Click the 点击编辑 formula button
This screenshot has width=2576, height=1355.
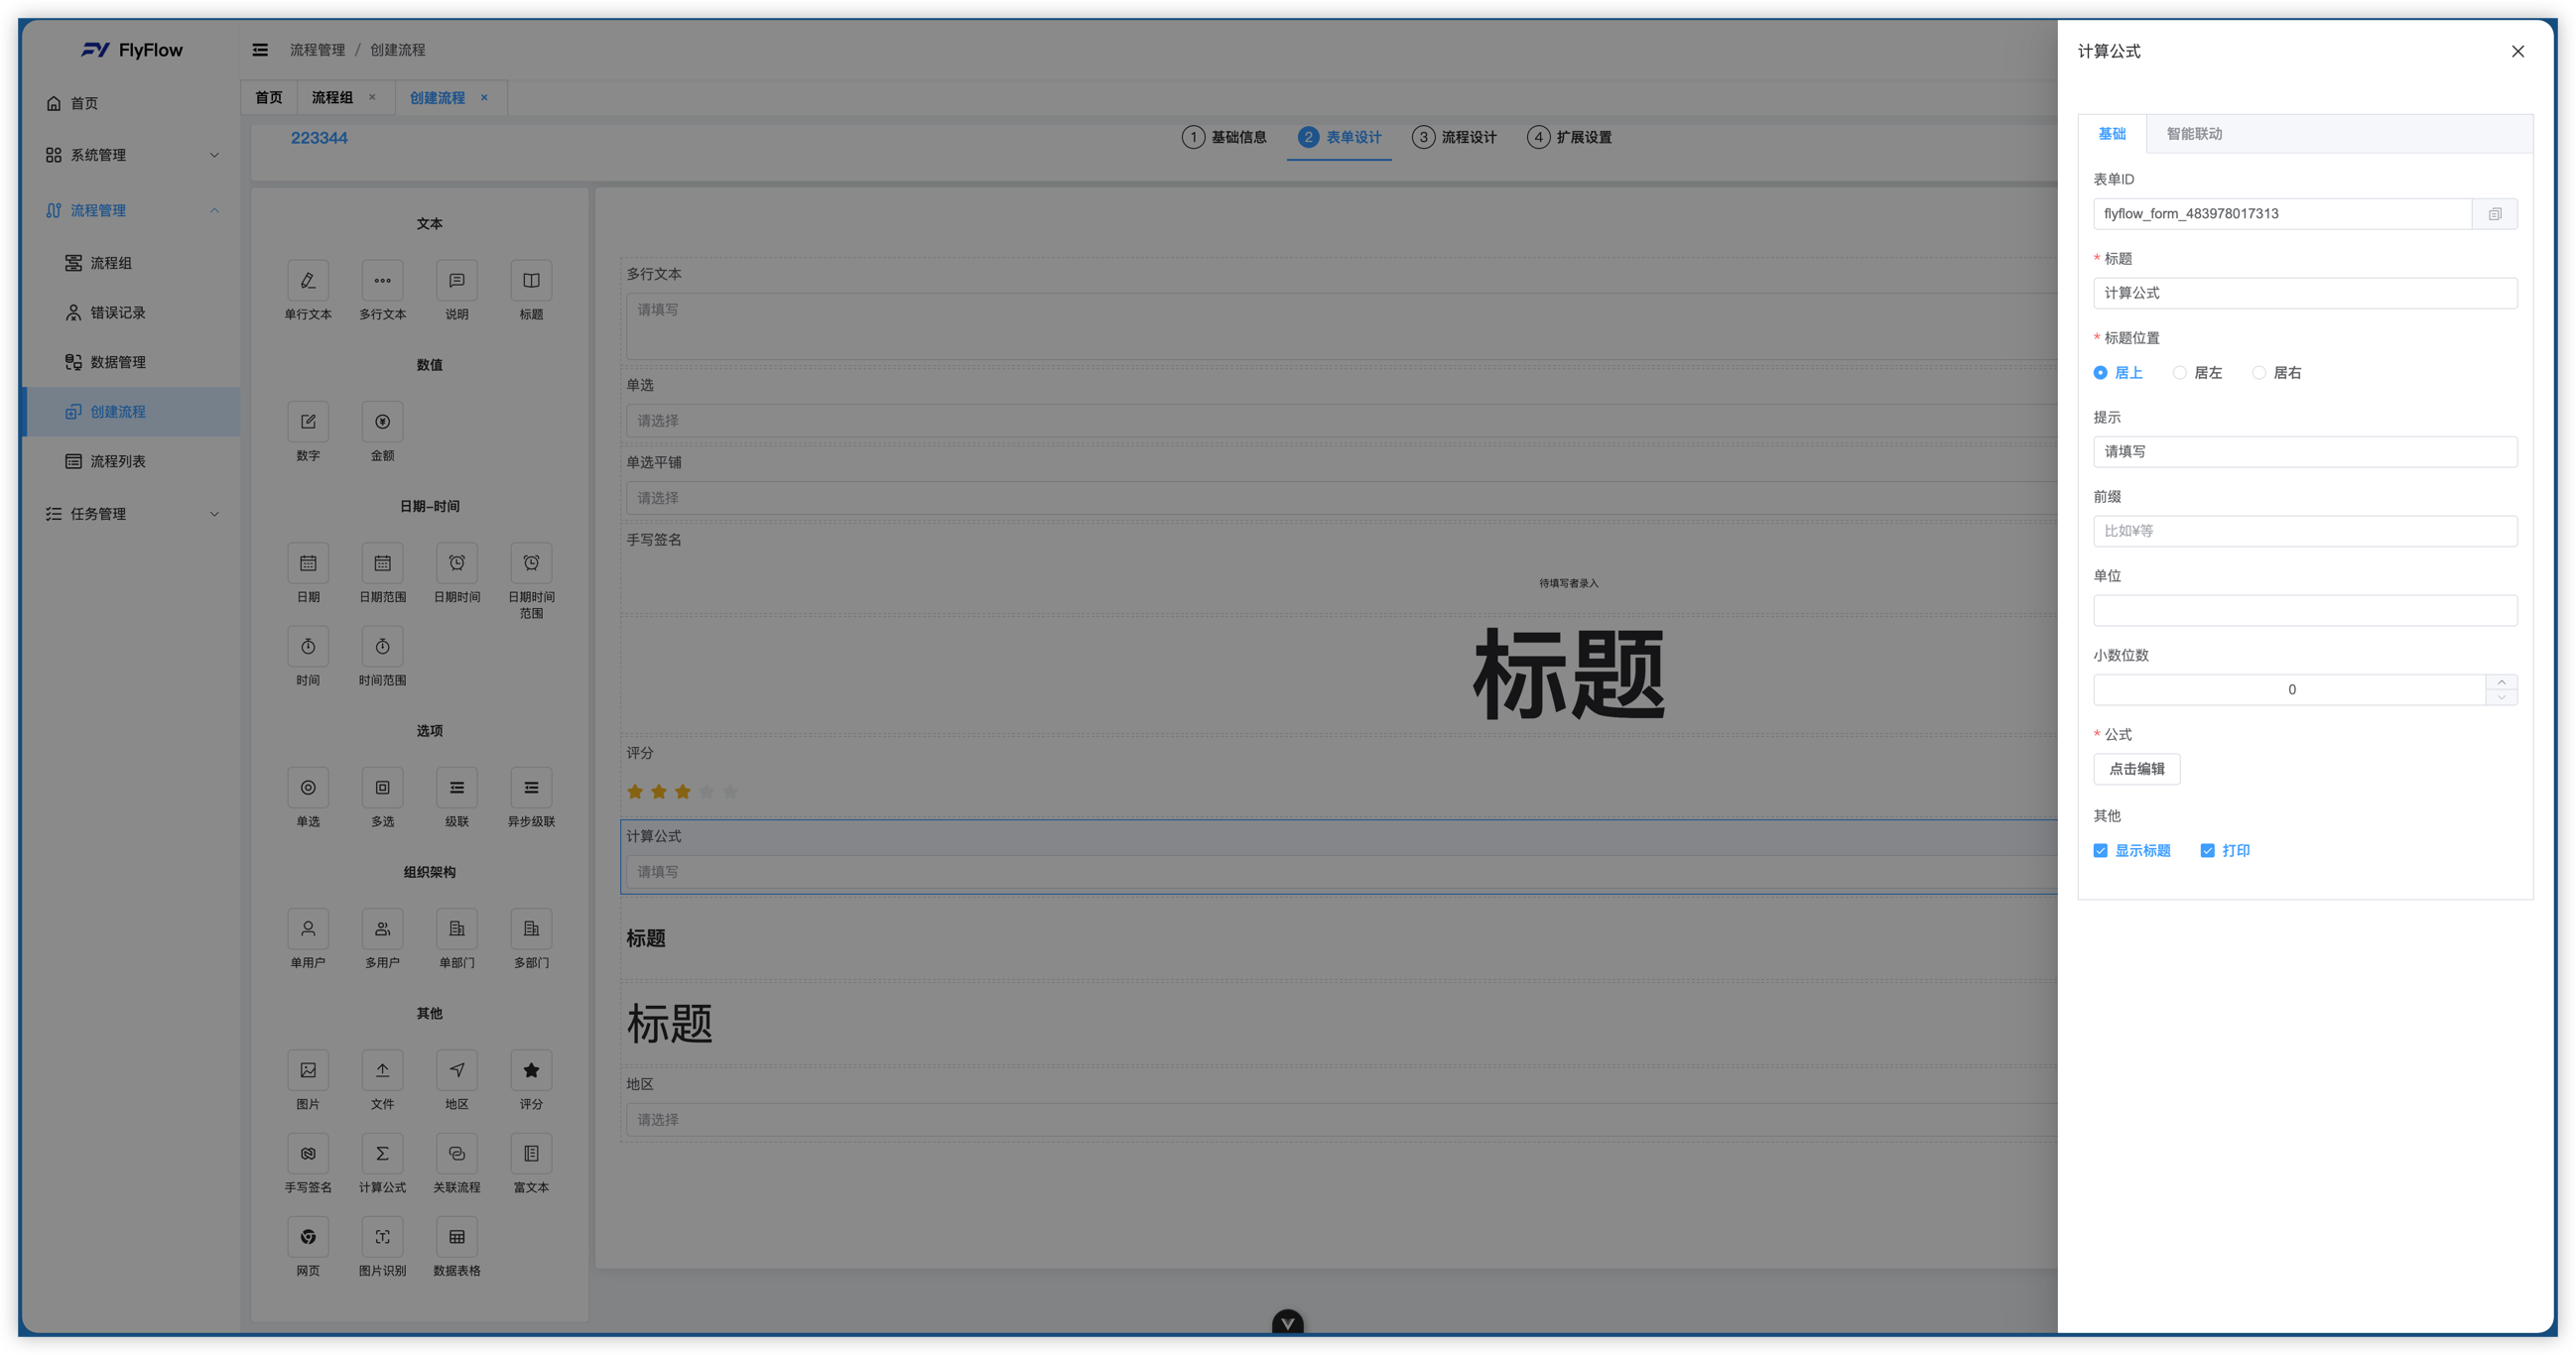pyautogui.click(x=2136, y=769)
